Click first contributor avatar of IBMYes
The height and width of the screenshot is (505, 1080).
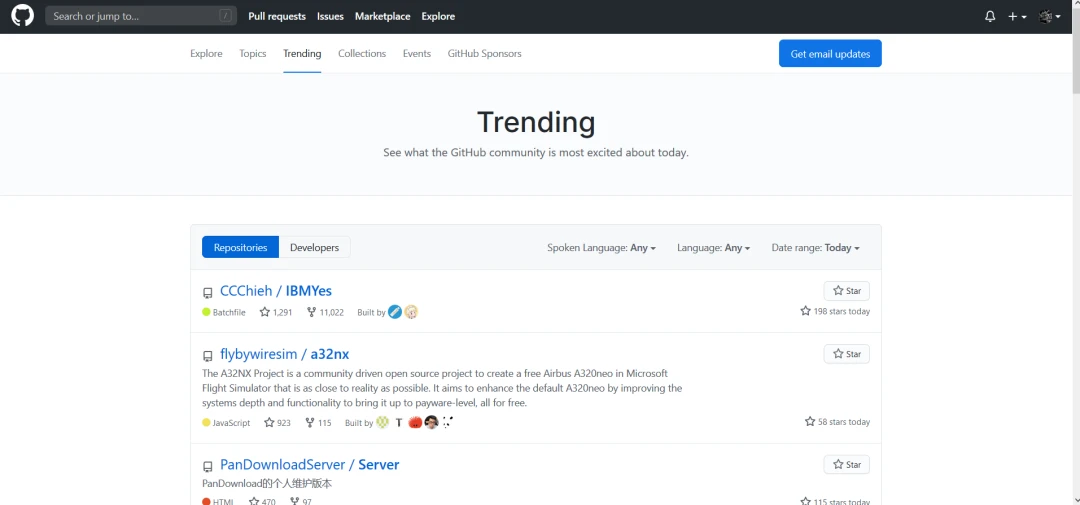coord(395,312)
